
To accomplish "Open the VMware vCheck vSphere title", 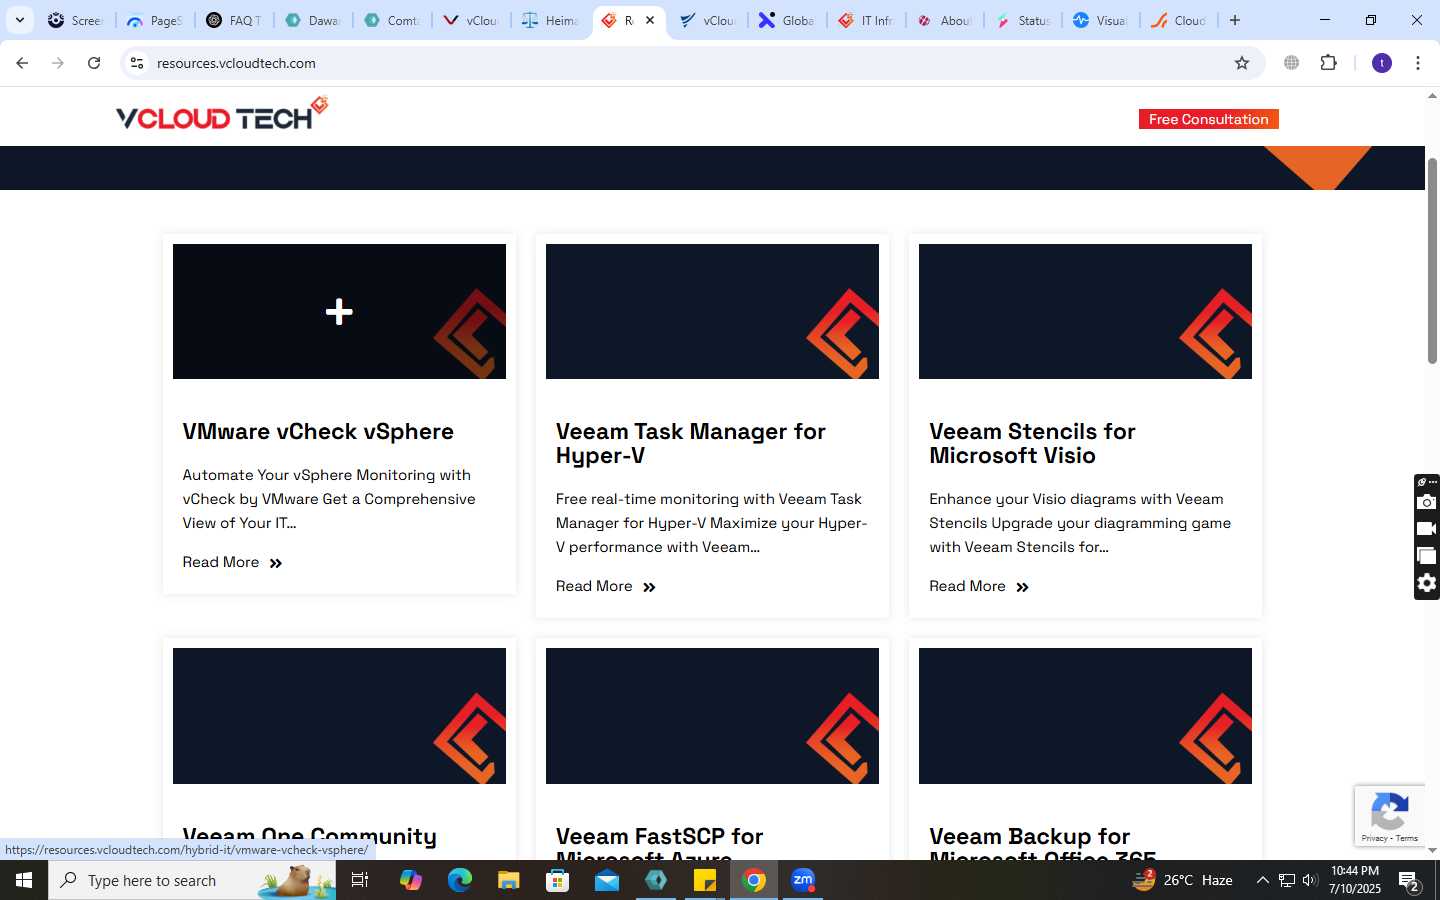I will [318, 431].
